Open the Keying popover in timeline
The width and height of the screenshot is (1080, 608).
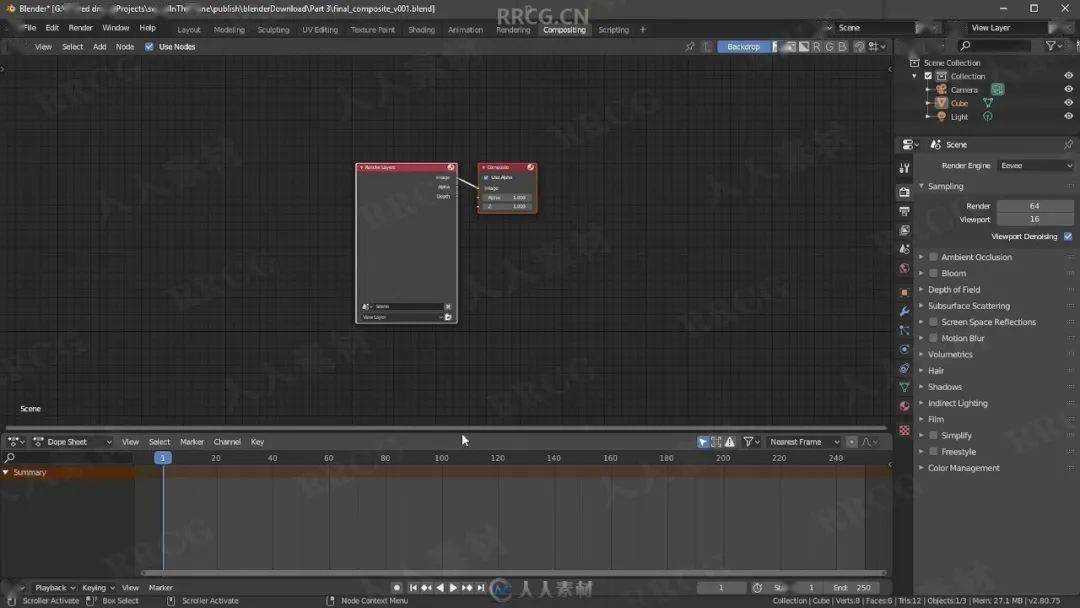tap(98, 587)
